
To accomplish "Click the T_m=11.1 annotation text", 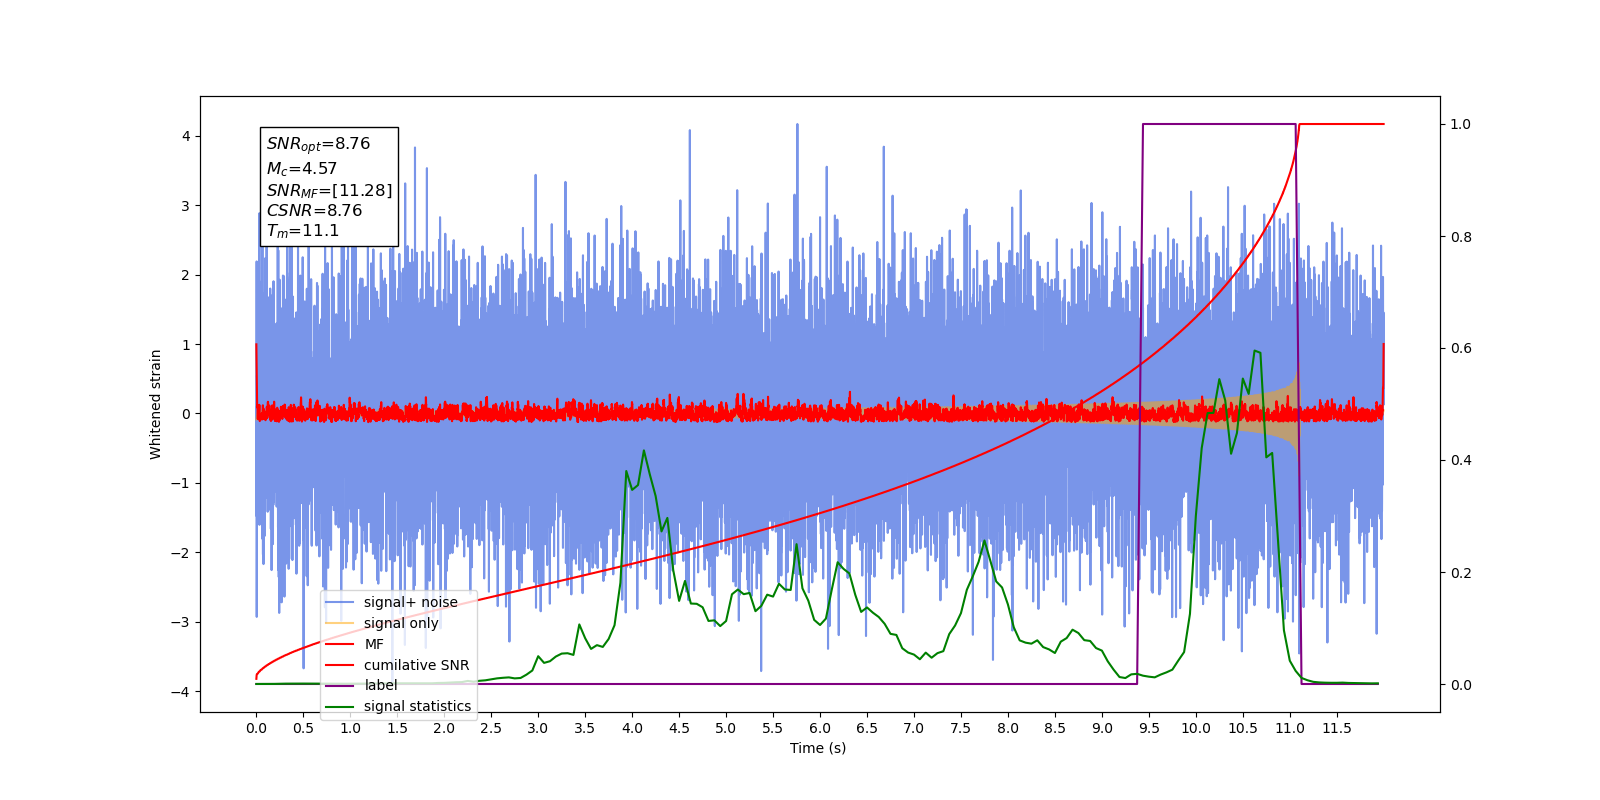I will pyautogui.click(x=302, y=231).
